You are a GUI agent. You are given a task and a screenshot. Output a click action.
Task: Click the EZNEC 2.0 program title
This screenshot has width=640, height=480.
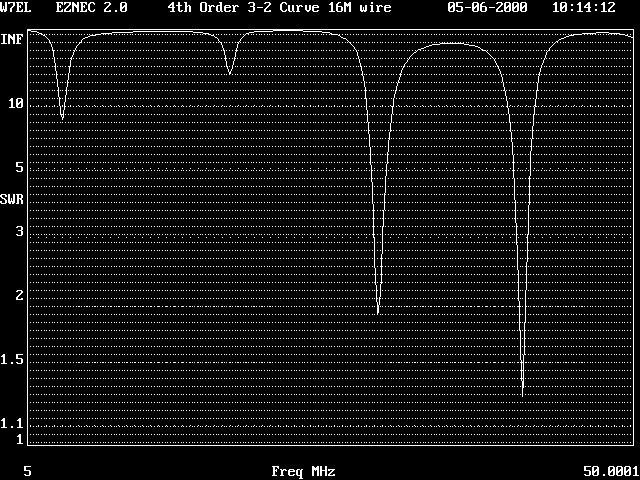91,7
